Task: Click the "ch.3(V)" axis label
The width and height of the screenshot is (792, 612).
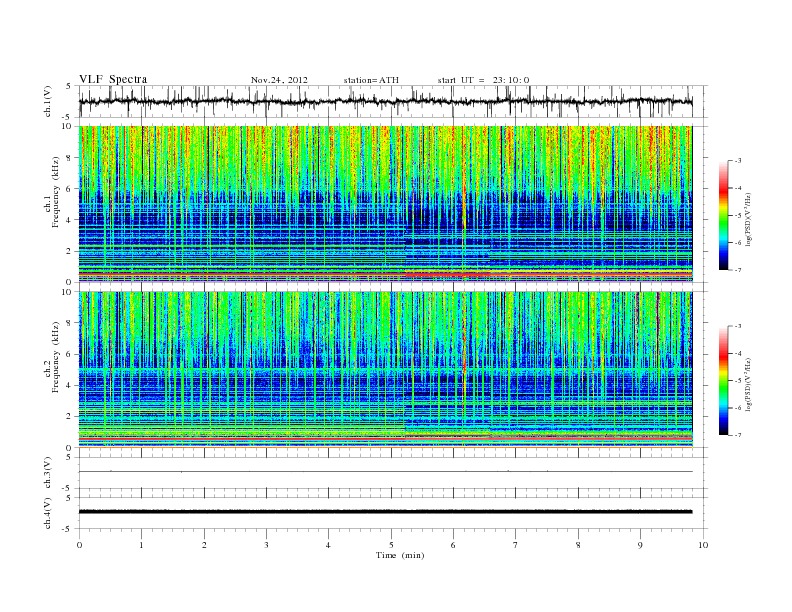Action: click(47, 473)
